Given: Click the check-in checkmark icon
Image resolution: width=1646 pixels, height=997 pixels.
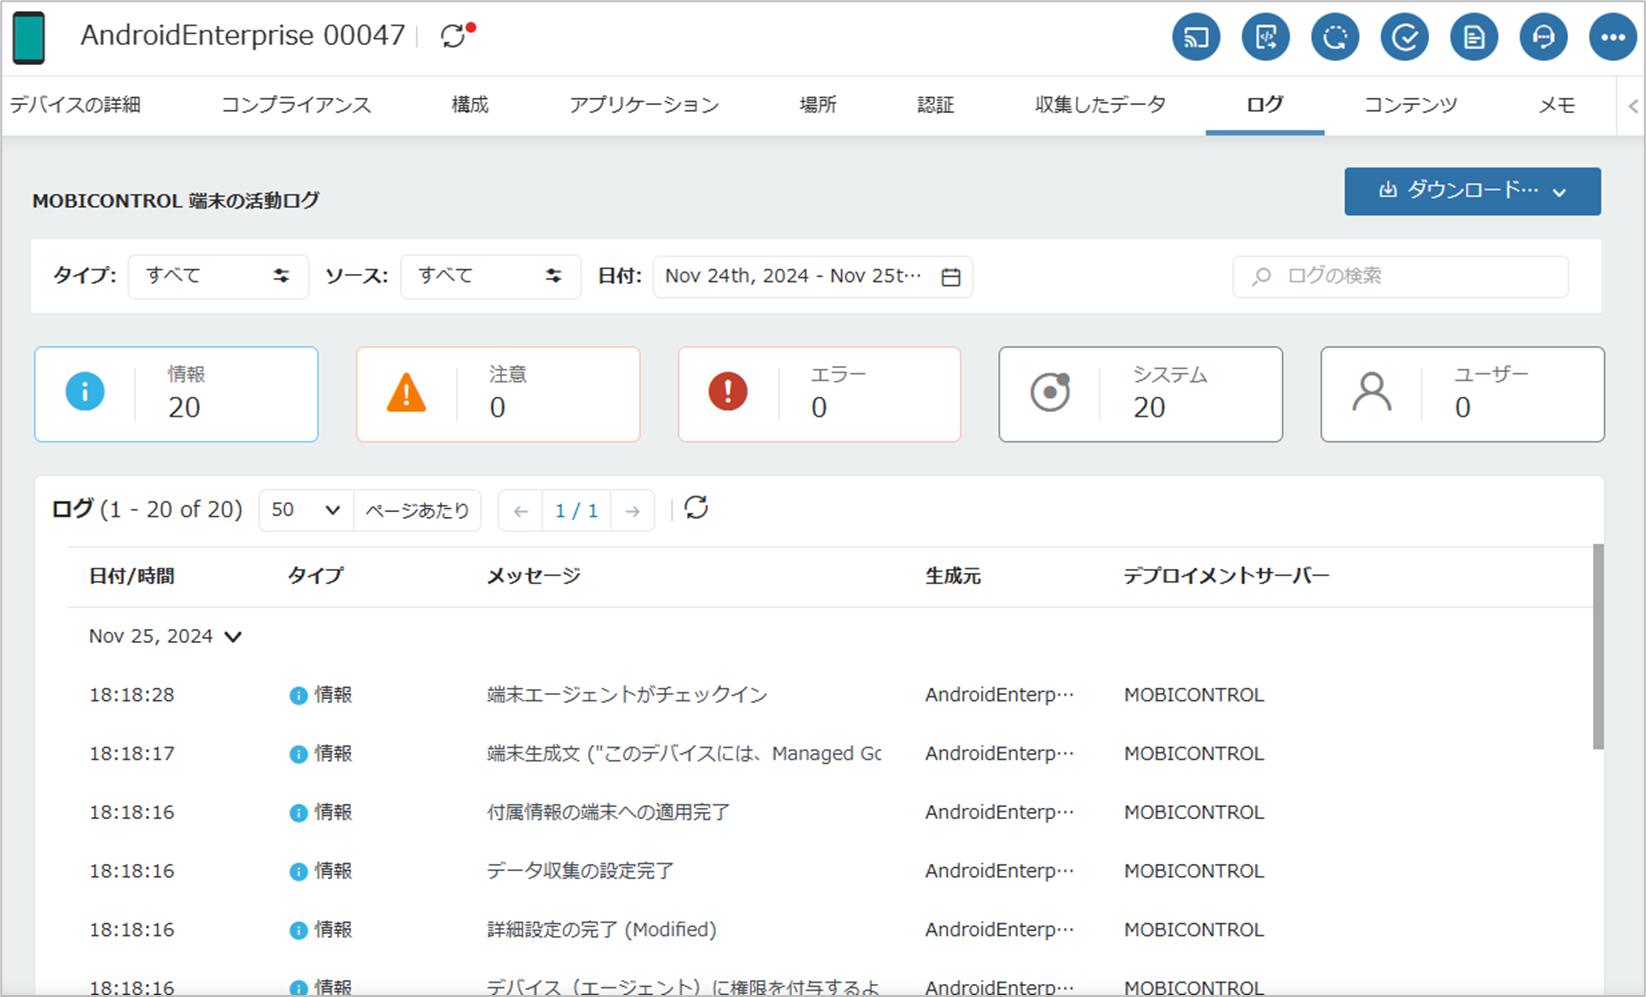Looking at the screenshot, I should [x=1404, y=38].
